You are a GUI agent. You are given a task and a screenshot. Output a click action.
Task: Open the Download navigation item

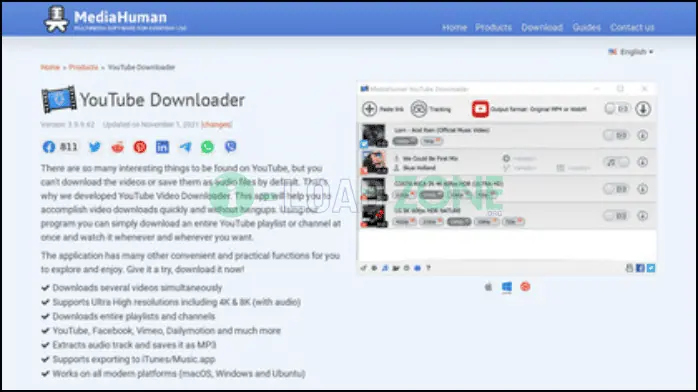[542, 28]
